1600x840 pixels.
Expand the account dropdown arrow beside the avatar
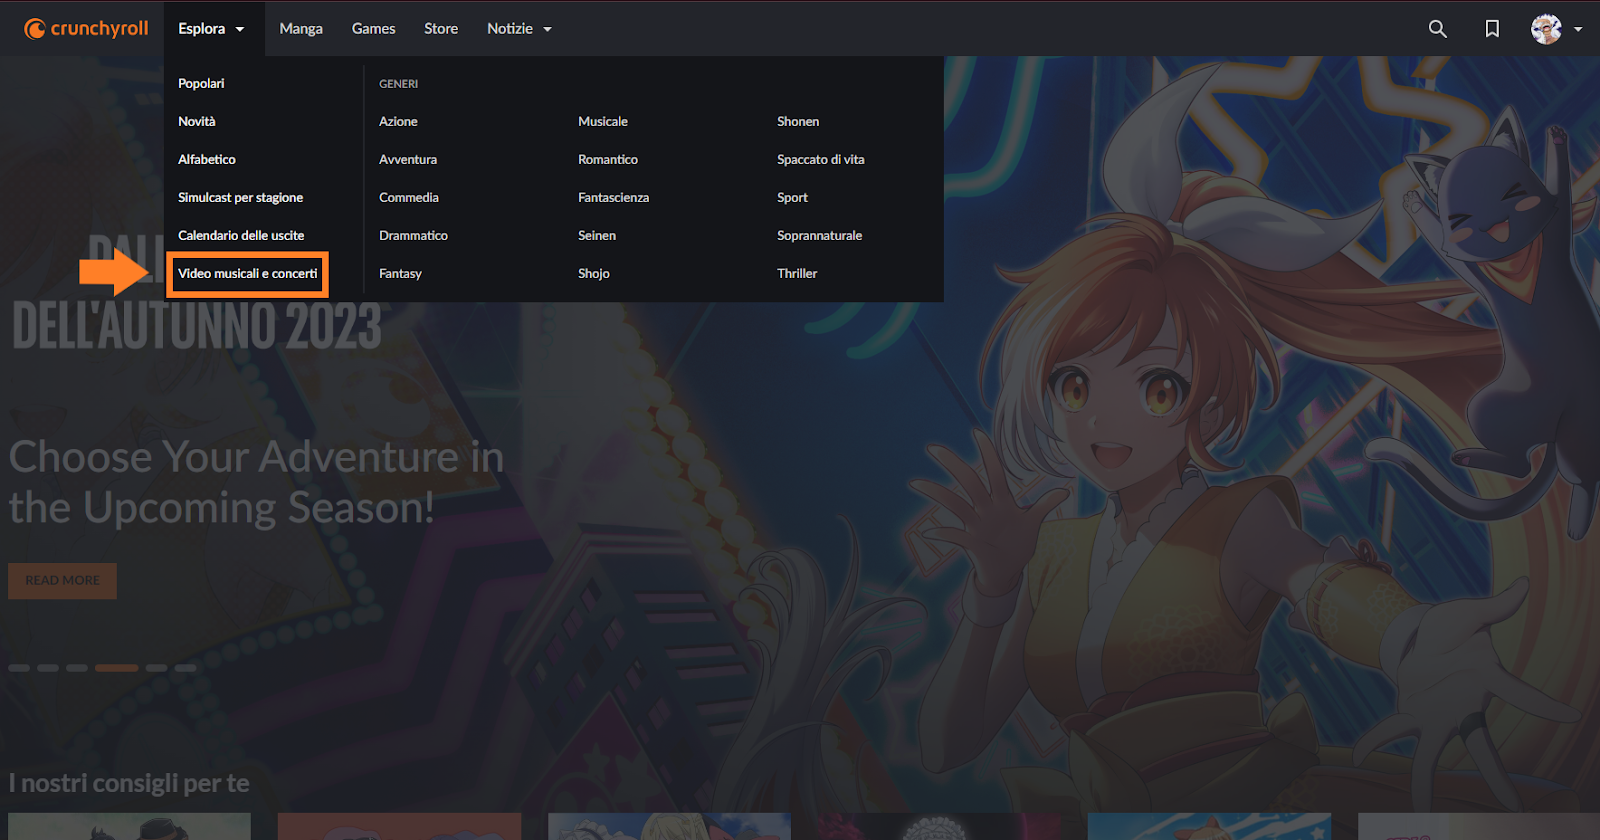(1578, 29)
